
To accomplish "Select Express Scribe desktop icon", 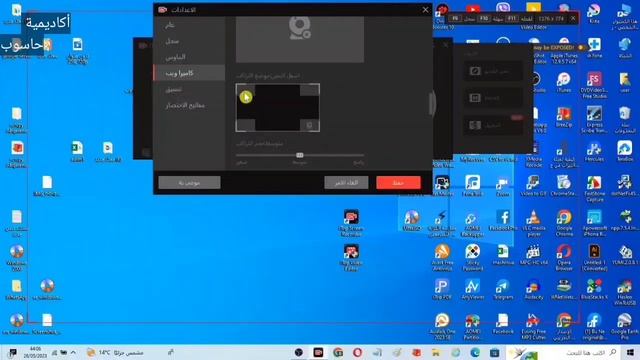I will (595, 120).
